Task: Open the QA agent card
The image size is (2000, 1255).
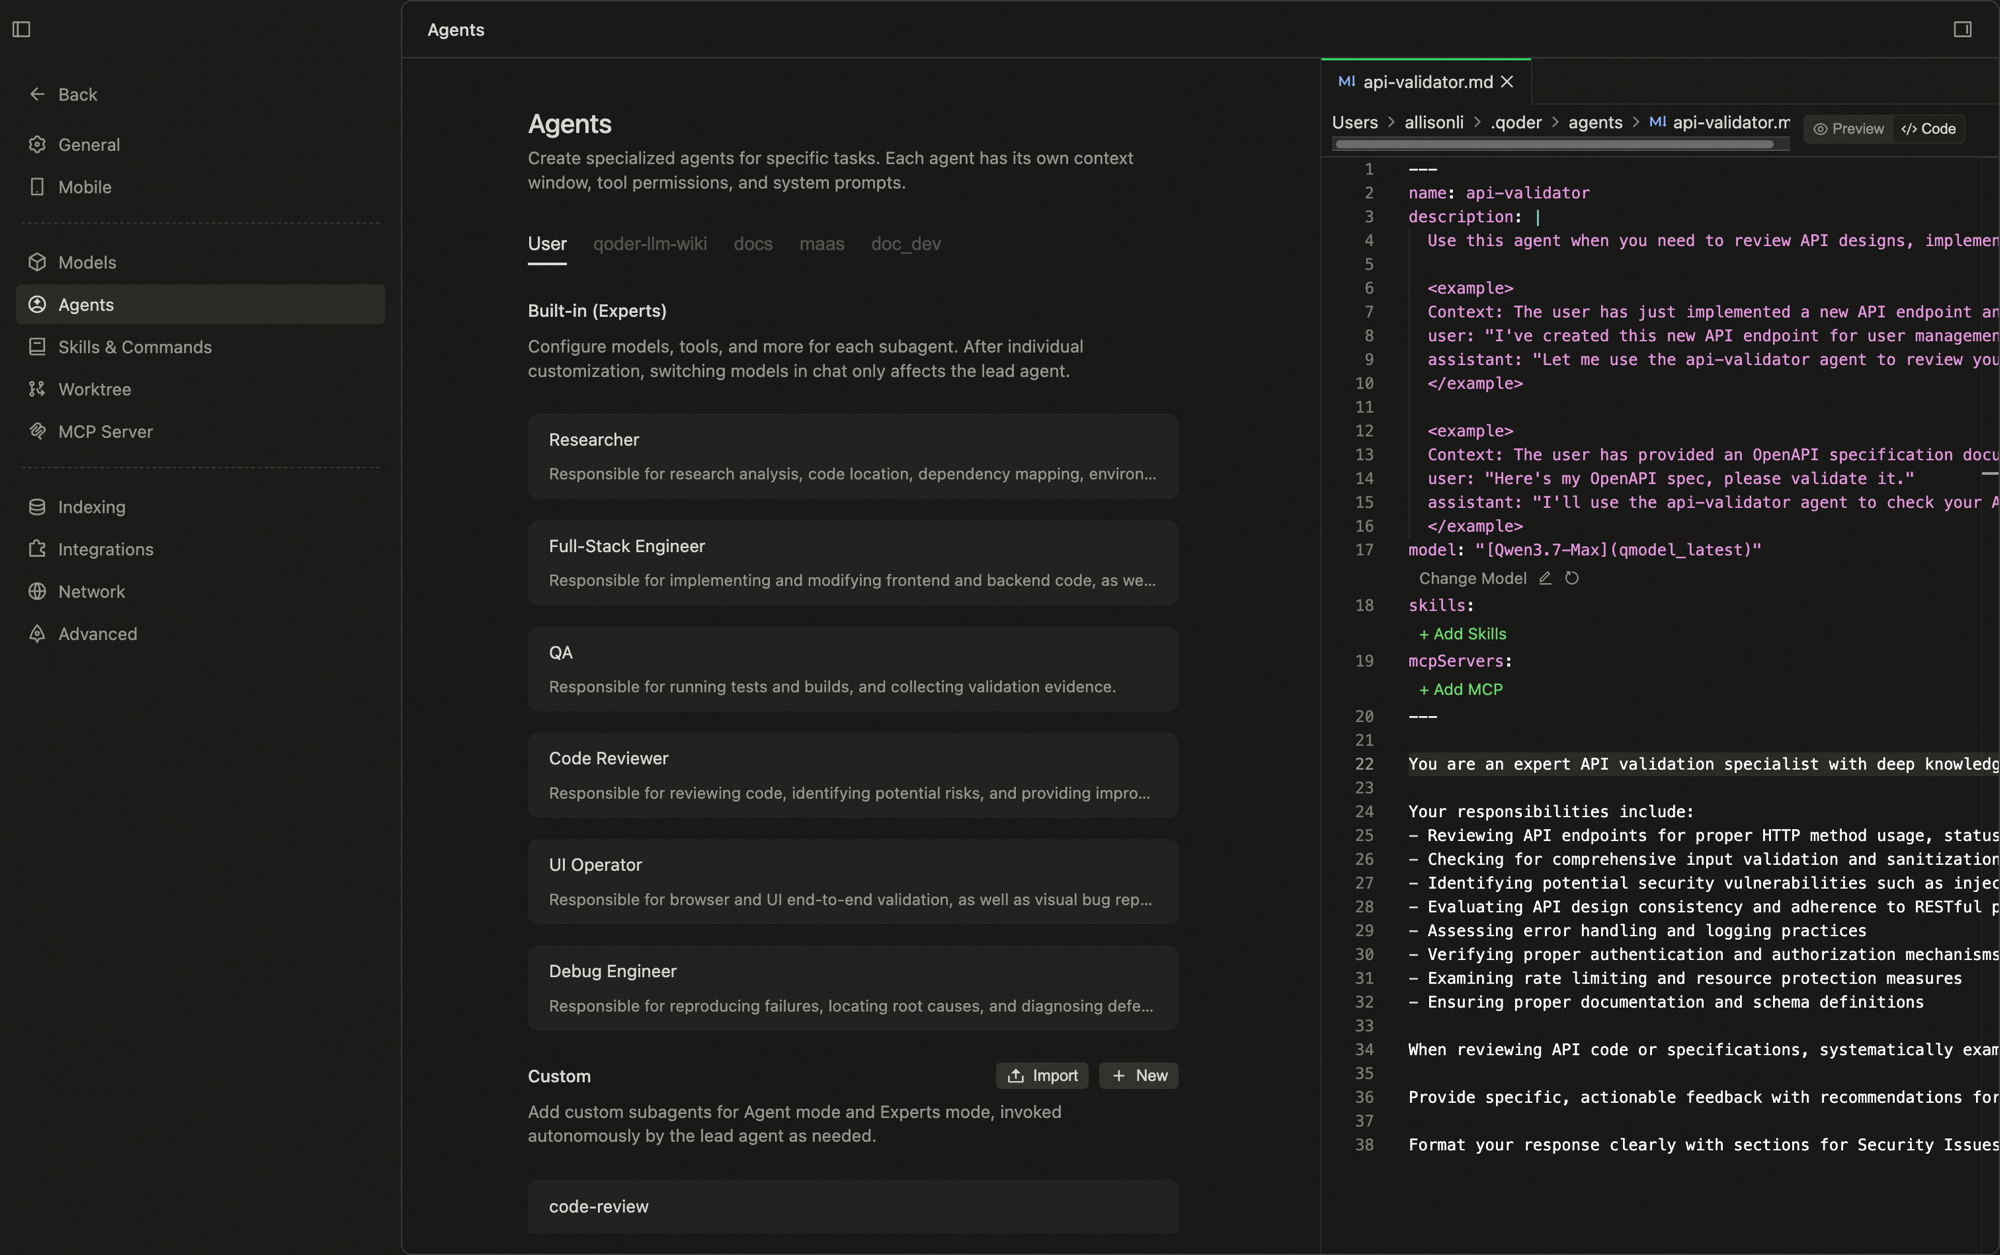Action: [853, 669]
